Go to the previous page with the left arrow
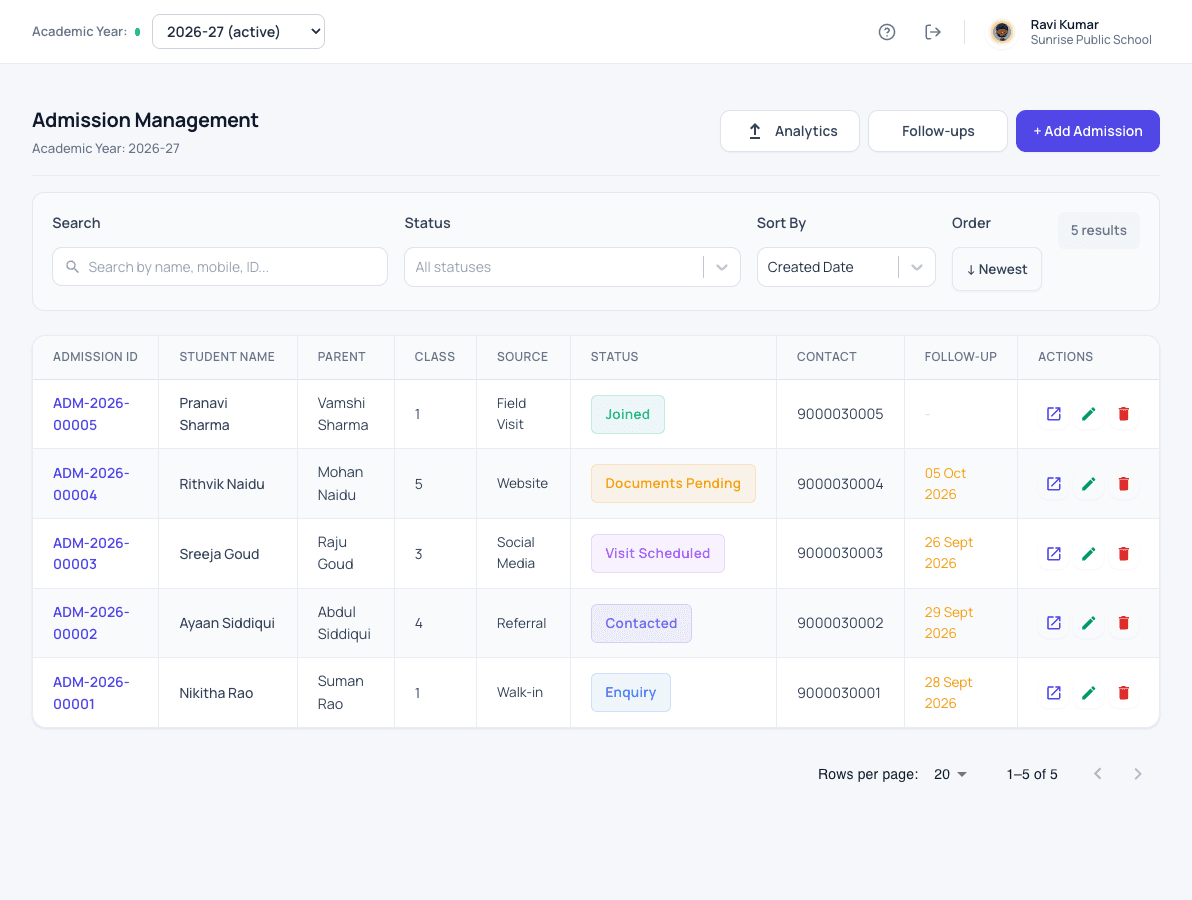 [1098, 774]
